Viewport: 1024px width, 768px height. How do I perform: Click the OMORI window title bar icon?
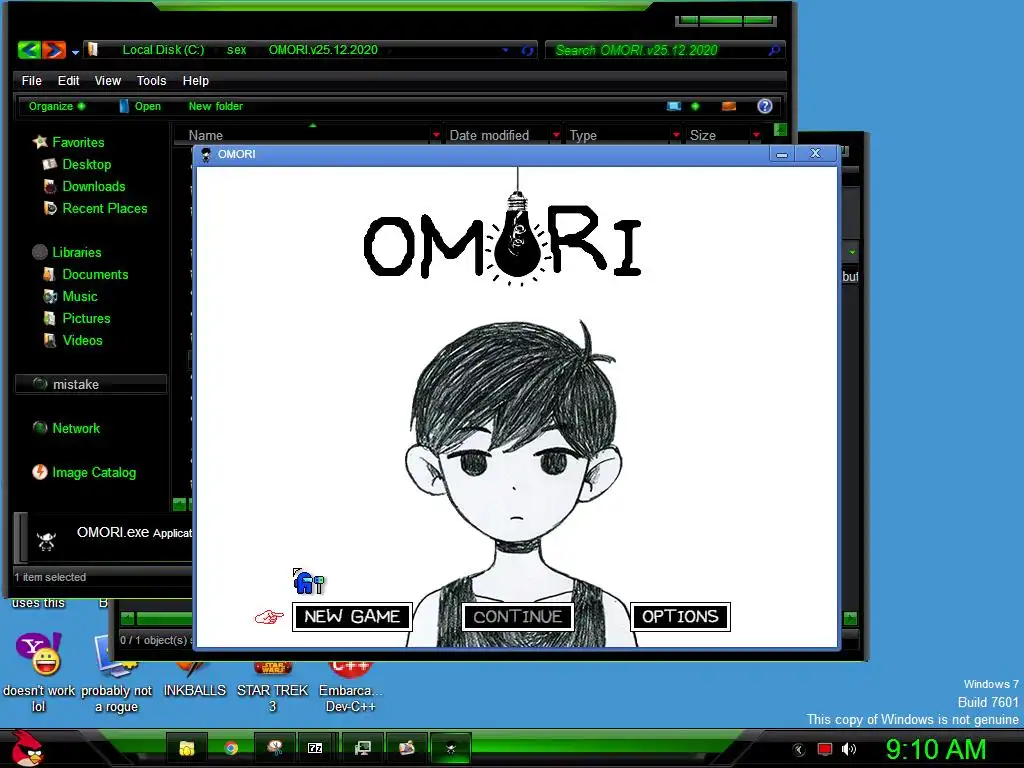pos(206,154)
